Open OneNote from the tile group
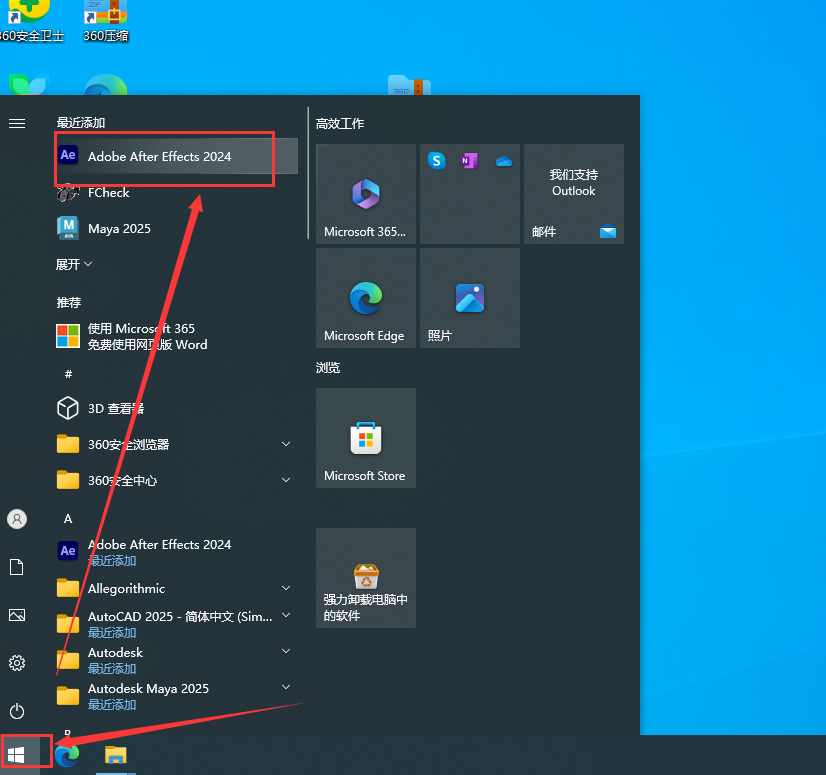Viewport: 826px width, 775px height. coord(469,161)
